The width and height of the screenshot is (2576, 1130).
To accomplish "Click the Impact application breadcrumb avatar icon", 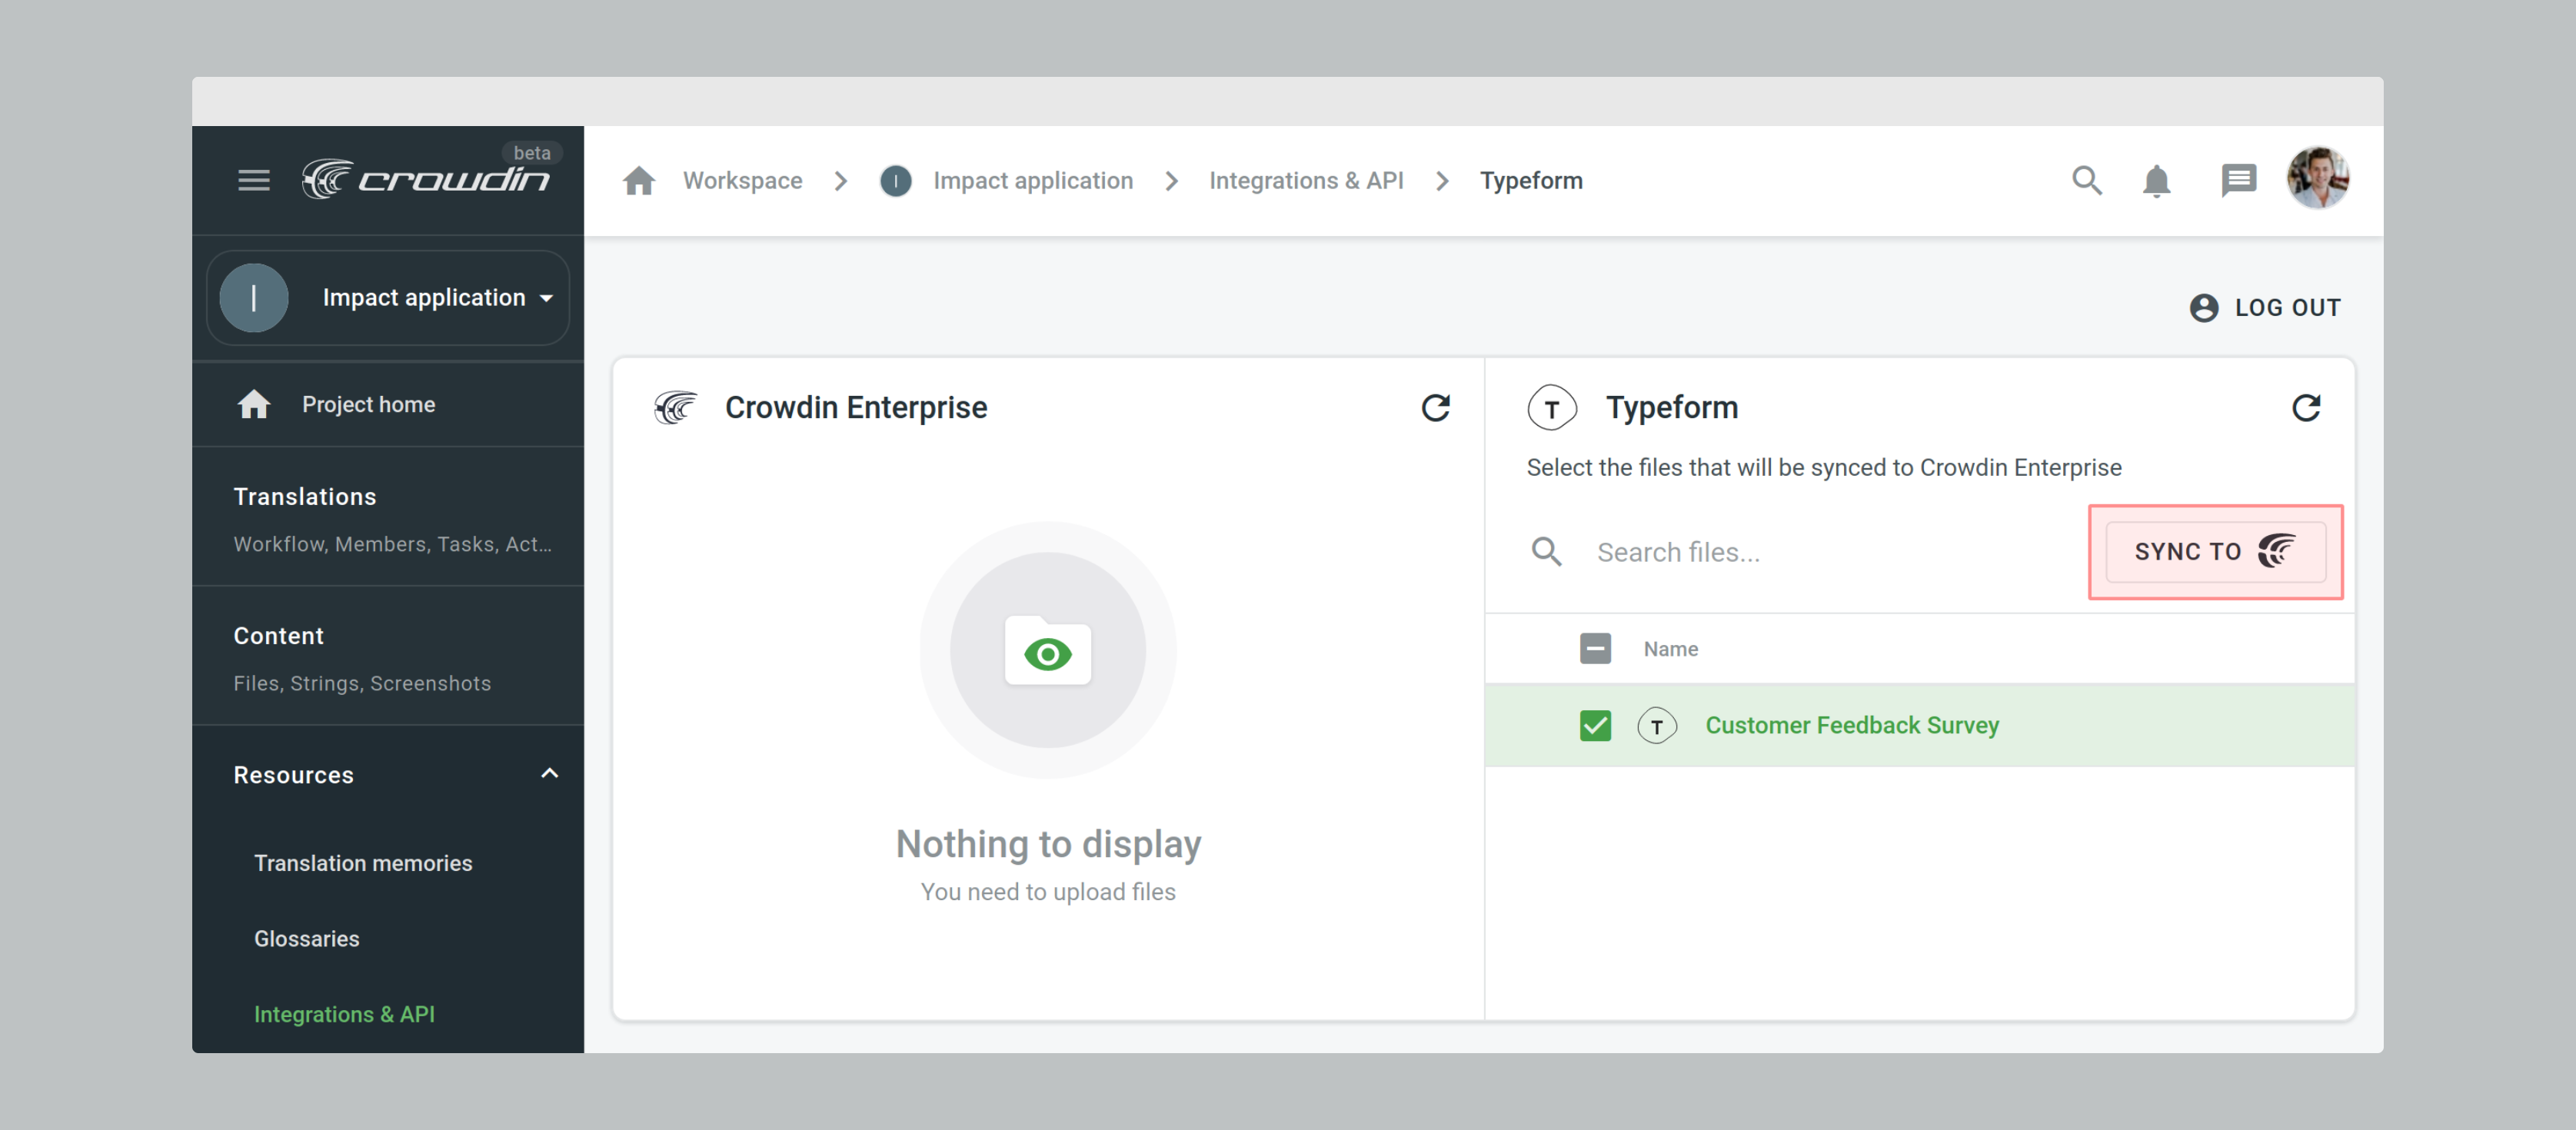I will 895,181.
